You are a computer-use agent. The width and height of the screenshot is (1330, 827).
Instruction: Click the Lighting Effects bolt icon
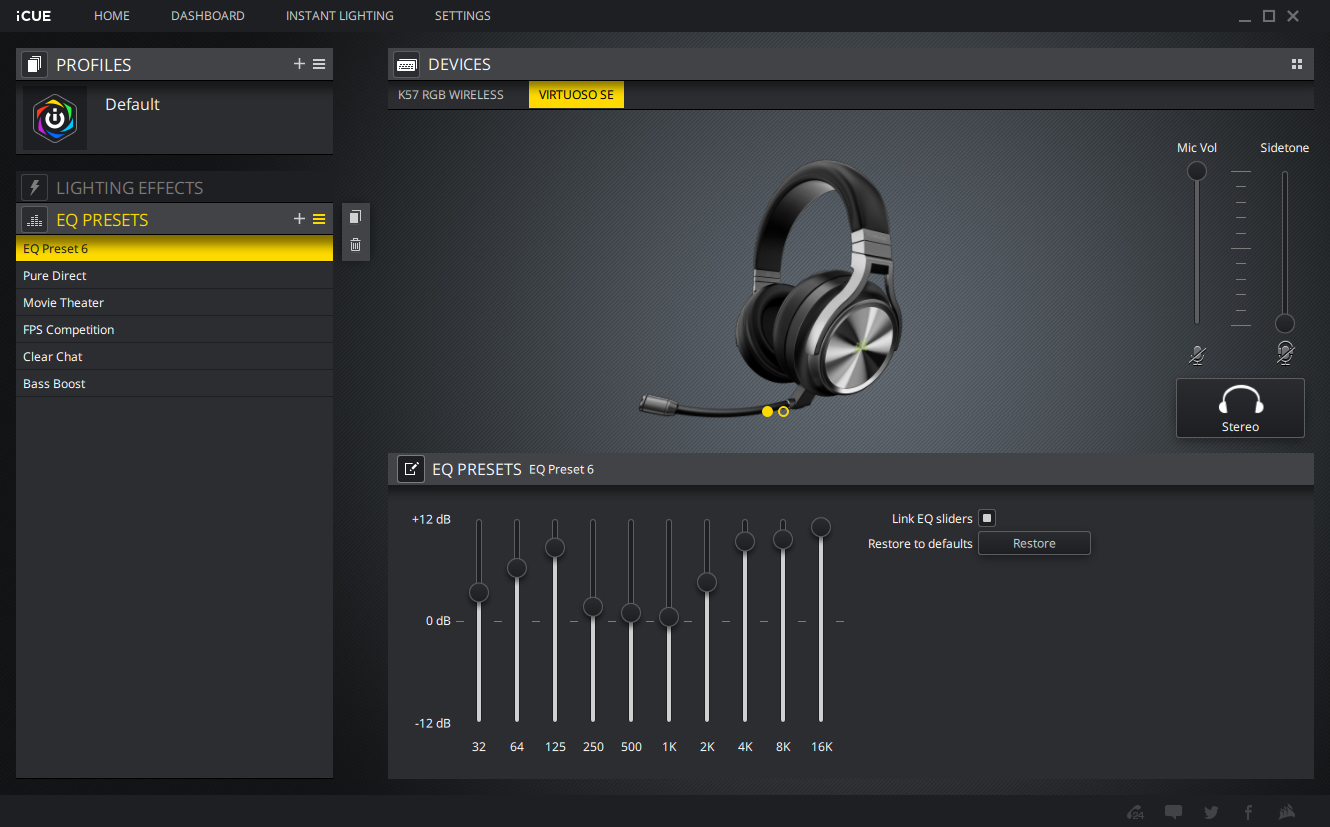pos(34,187)
